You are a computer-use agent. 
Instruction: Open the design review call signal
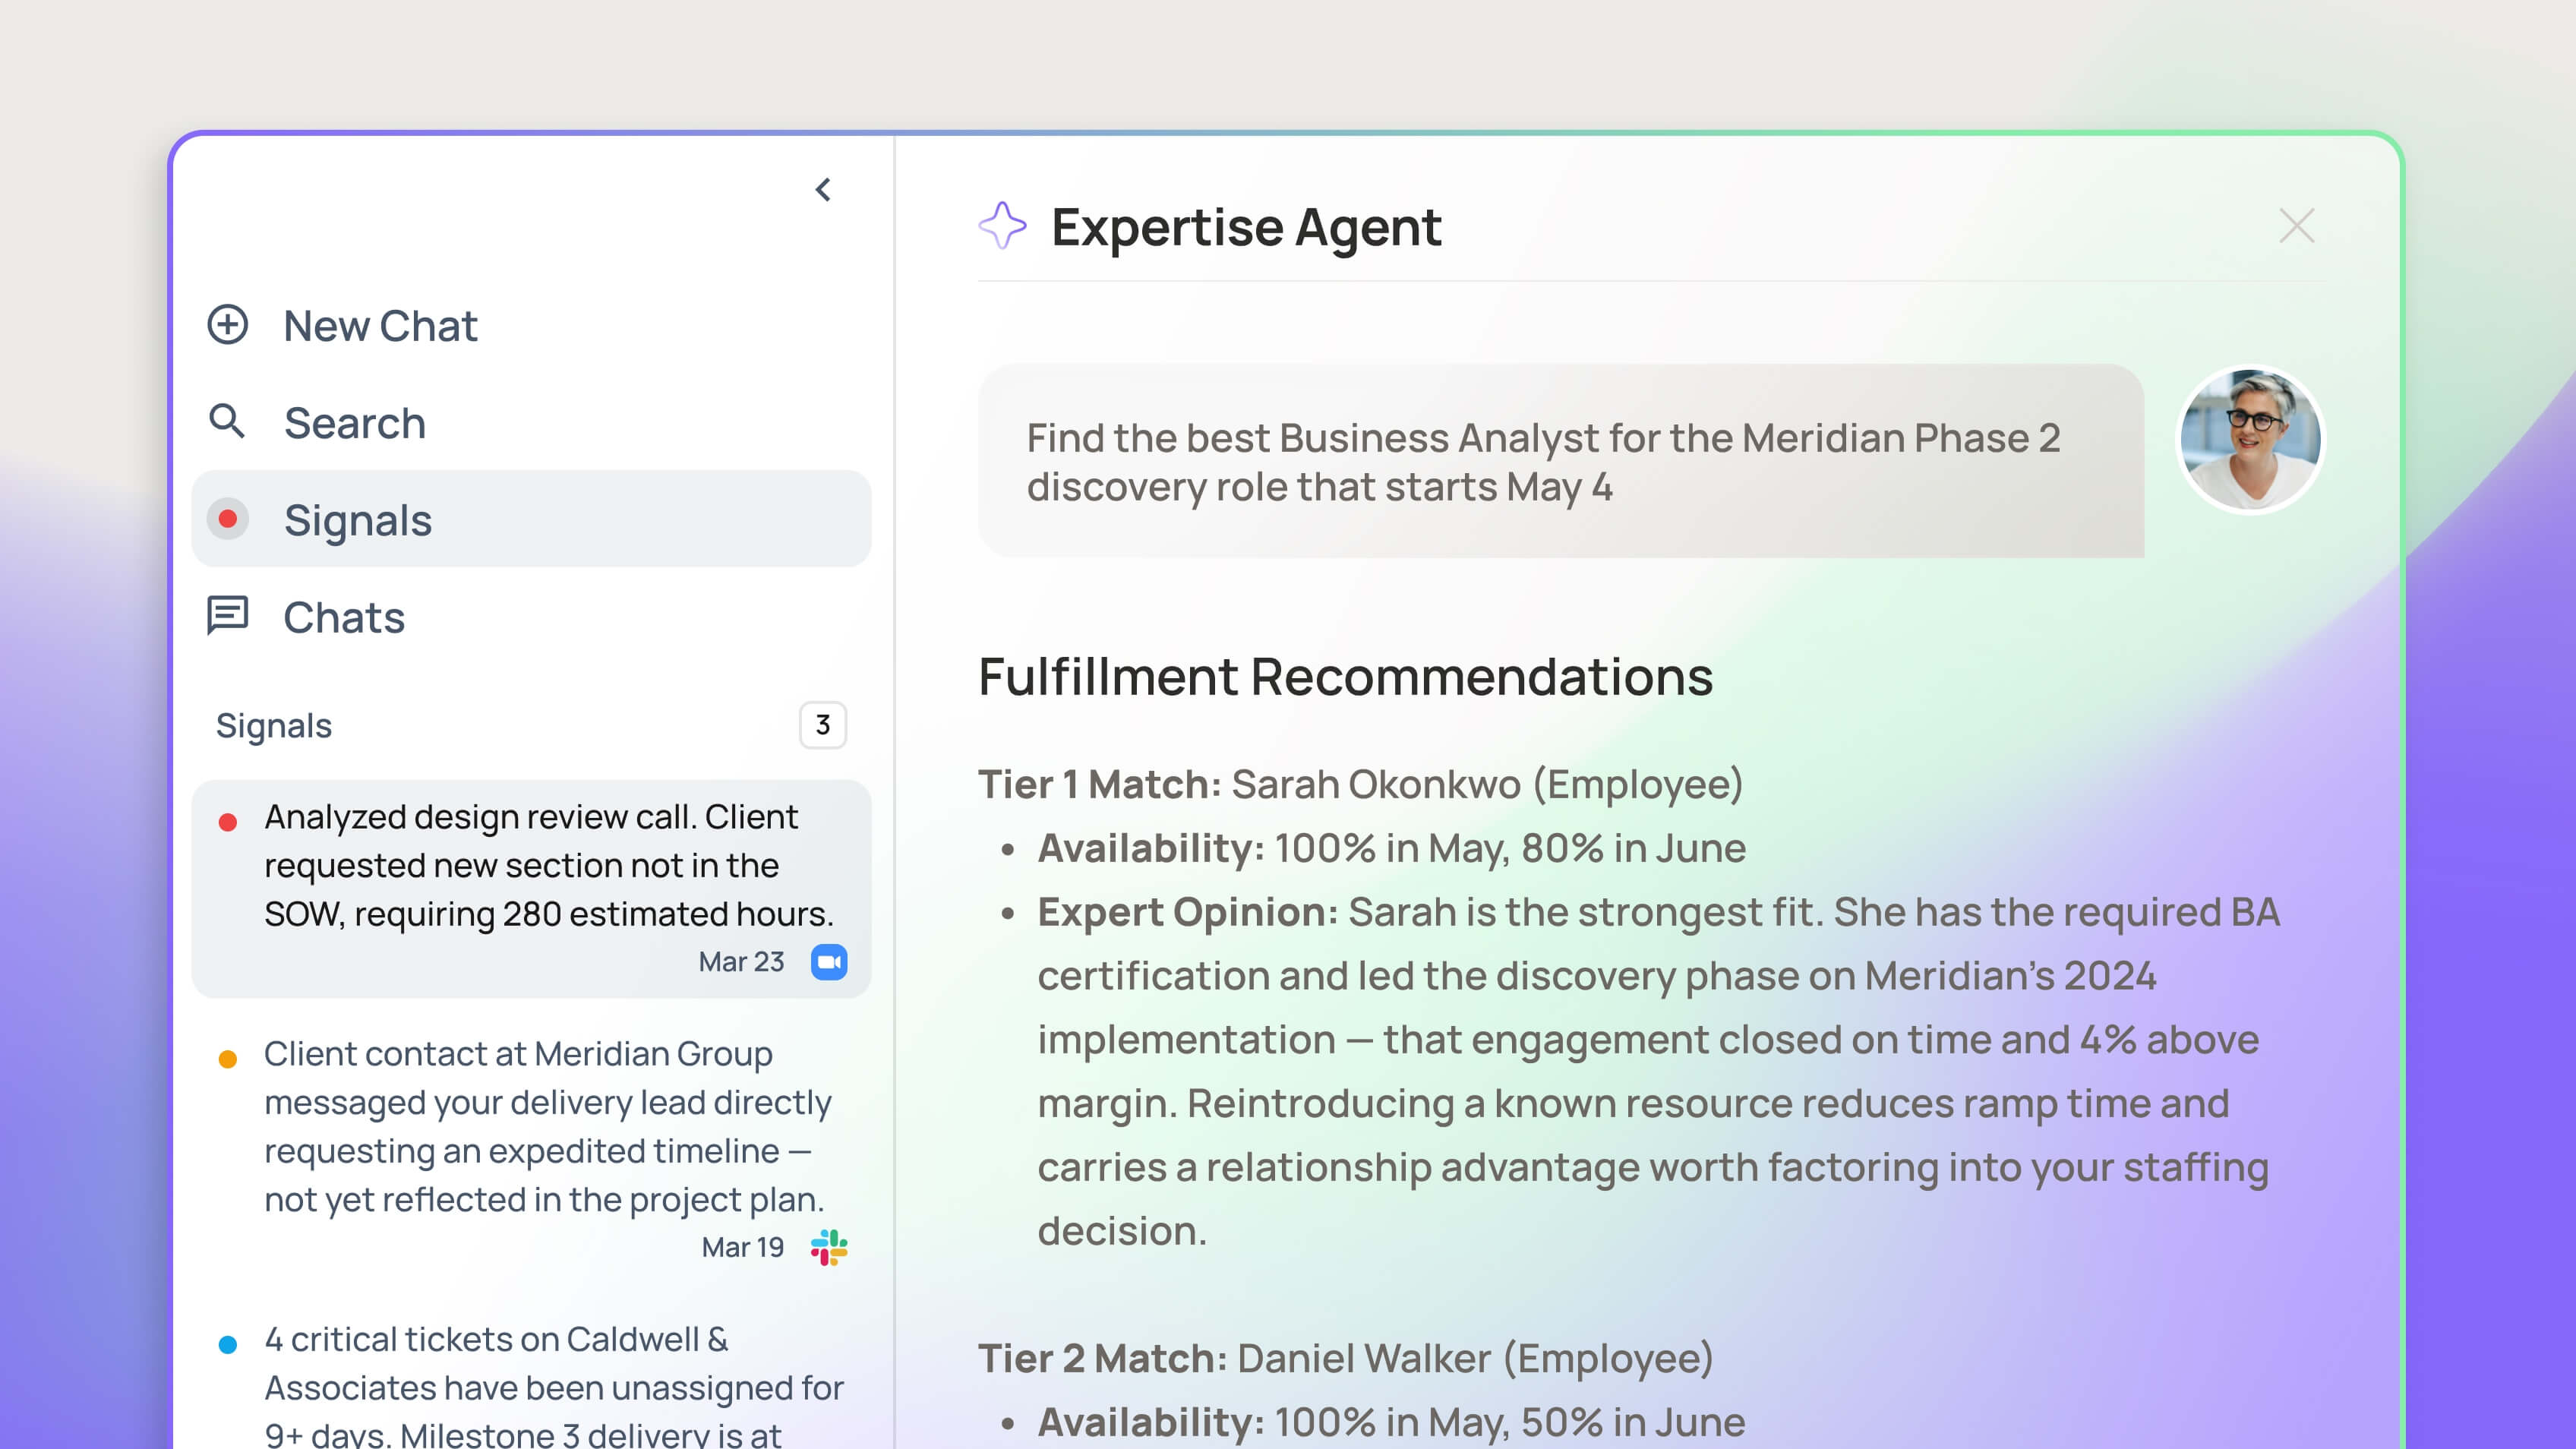click(531, 889)
